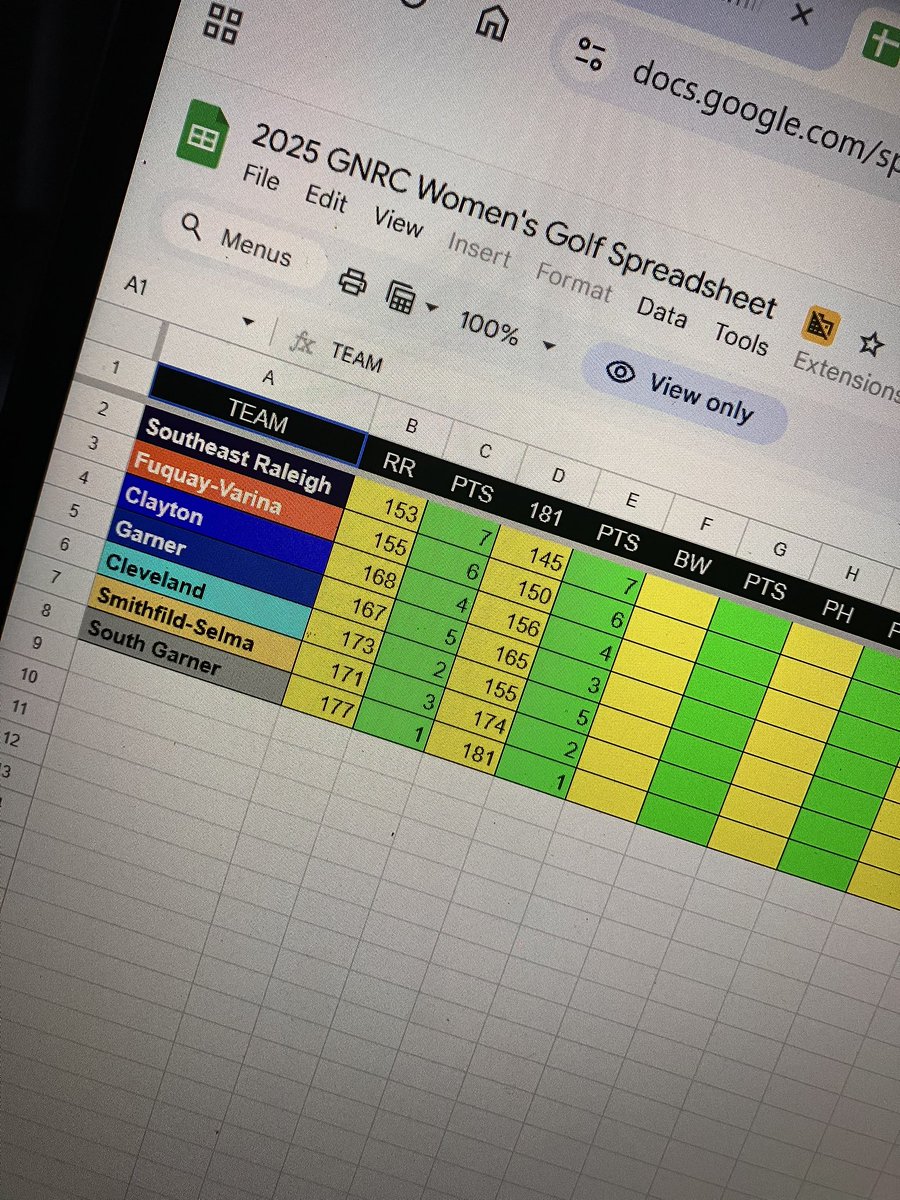Select column B header
This screenshot has width=900, height=1200.
coord(411,426)
